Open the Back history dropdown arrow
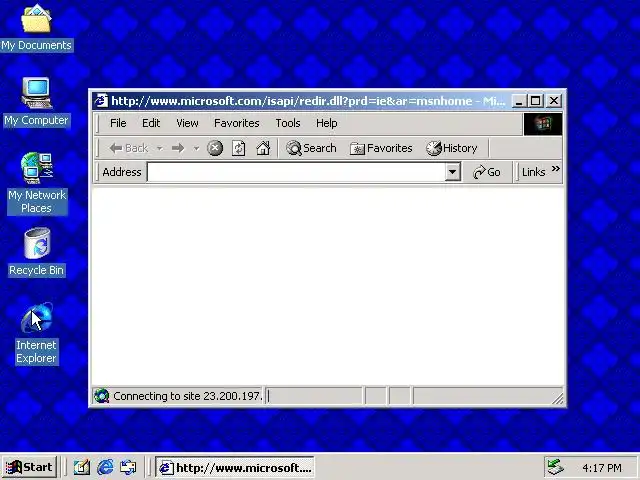 tap(160, 148)
